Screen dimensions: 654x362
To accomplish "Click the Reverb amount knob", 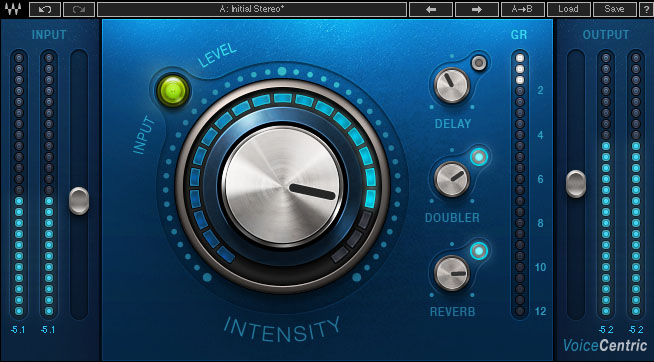I will [x=452, y=273].
